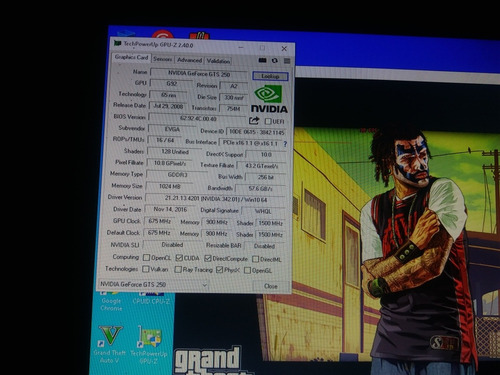Click the Shaders value 128 Unified
This screenshot has height=375, width=500.
175,152
